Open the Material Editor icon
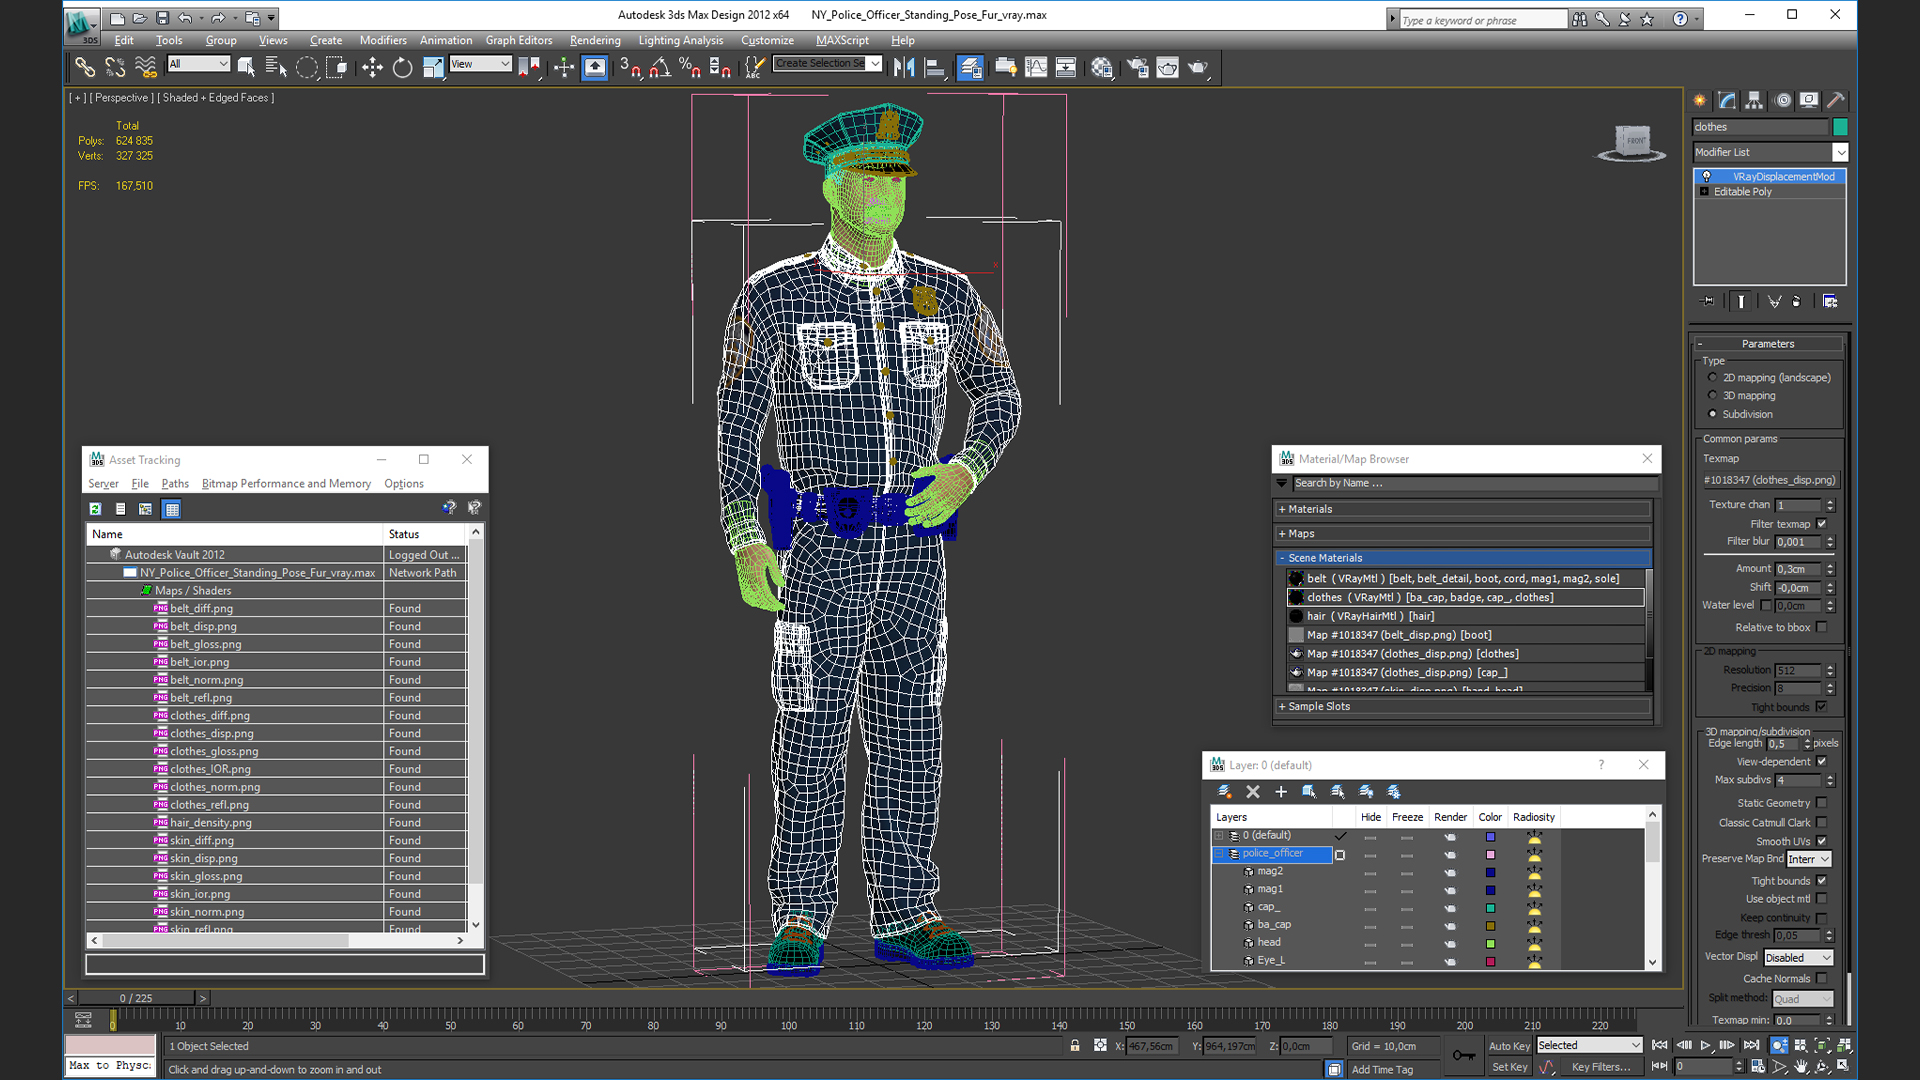The height and width of the screenshot is (1080, 1920). tap(1102, 67)
